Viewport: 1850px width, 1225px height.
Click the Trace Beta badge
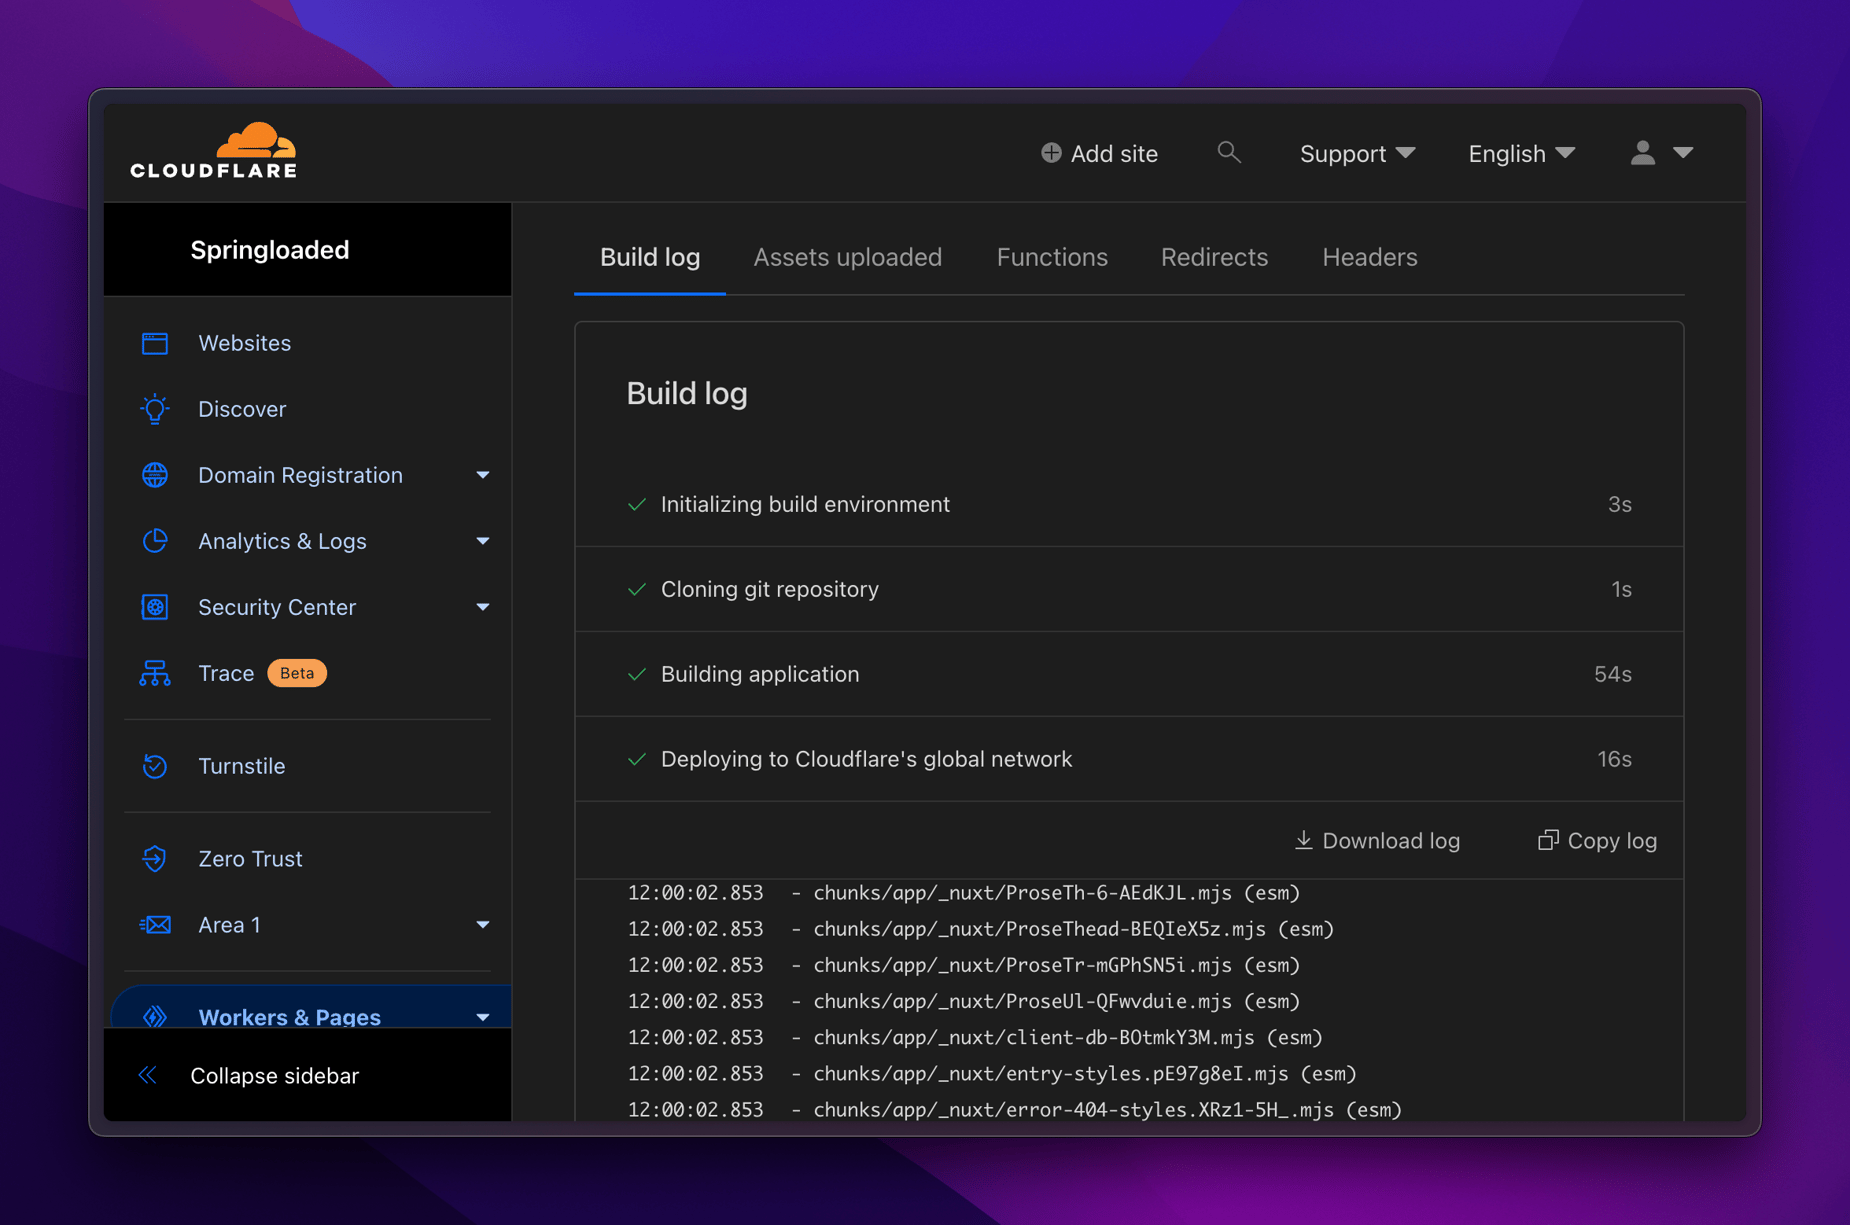296,673
